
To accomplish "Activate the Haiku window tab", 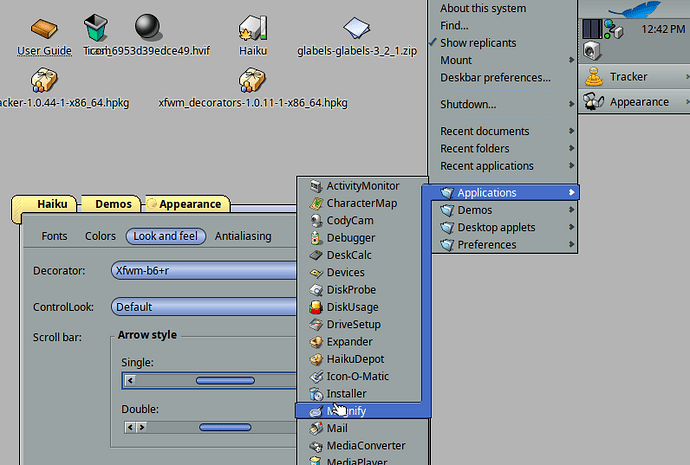I will point(45,204).
